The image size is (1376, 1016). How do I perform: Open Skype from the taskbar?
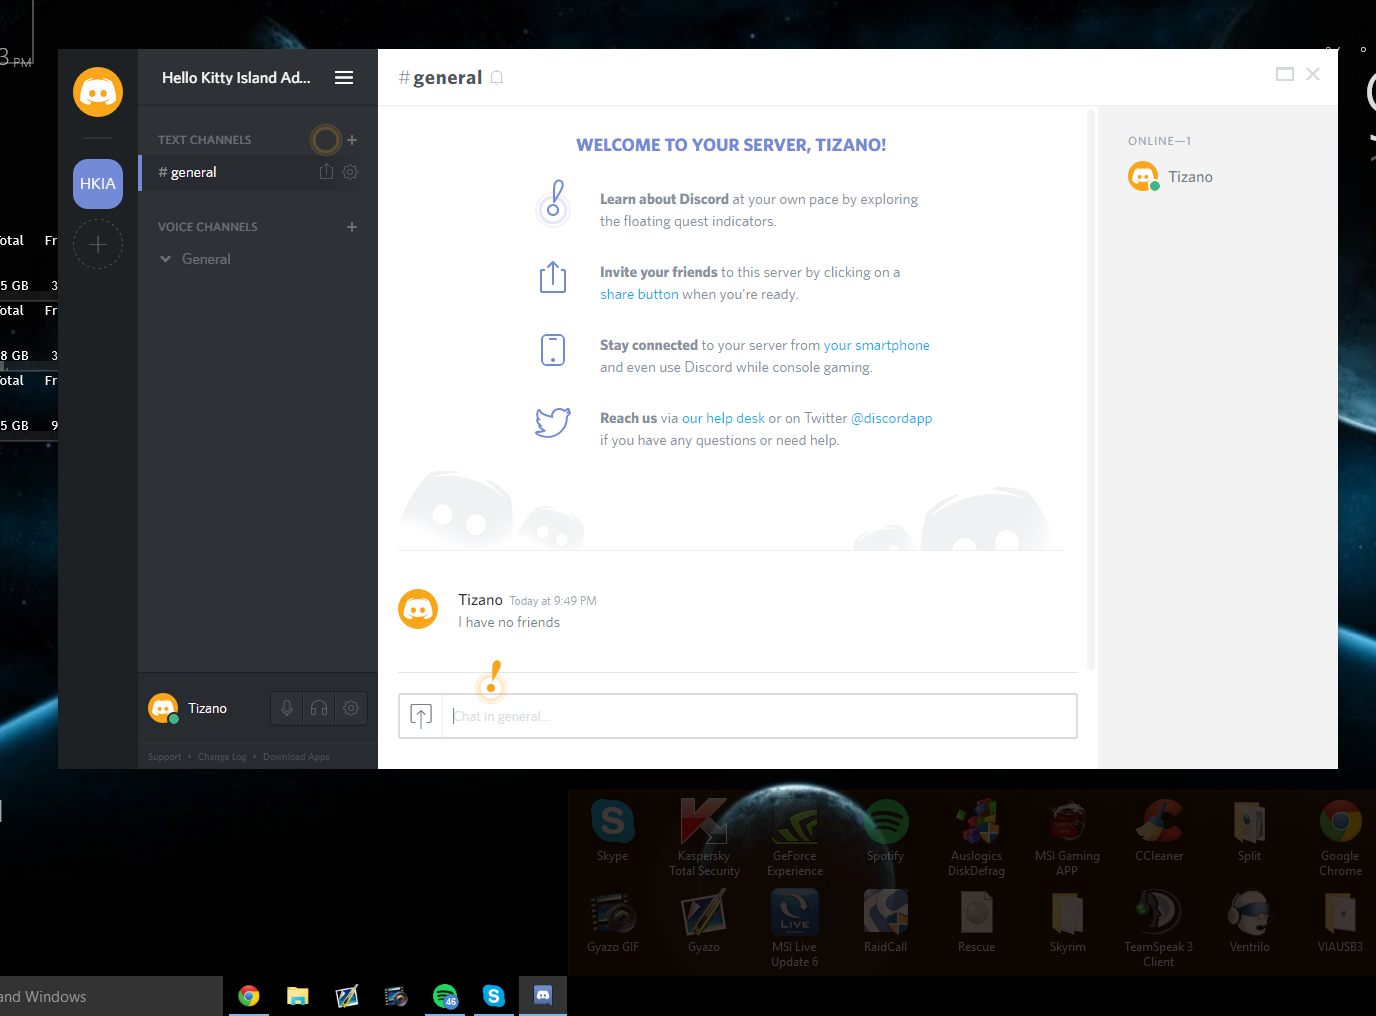pyautogui.click(x=494, y=996)
